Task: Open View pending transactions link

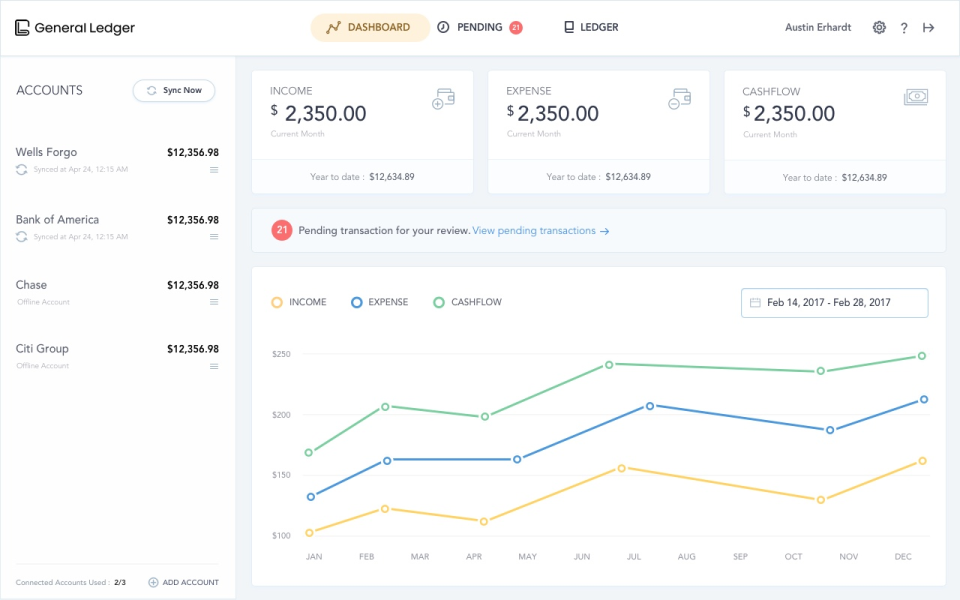Action: 541,231
